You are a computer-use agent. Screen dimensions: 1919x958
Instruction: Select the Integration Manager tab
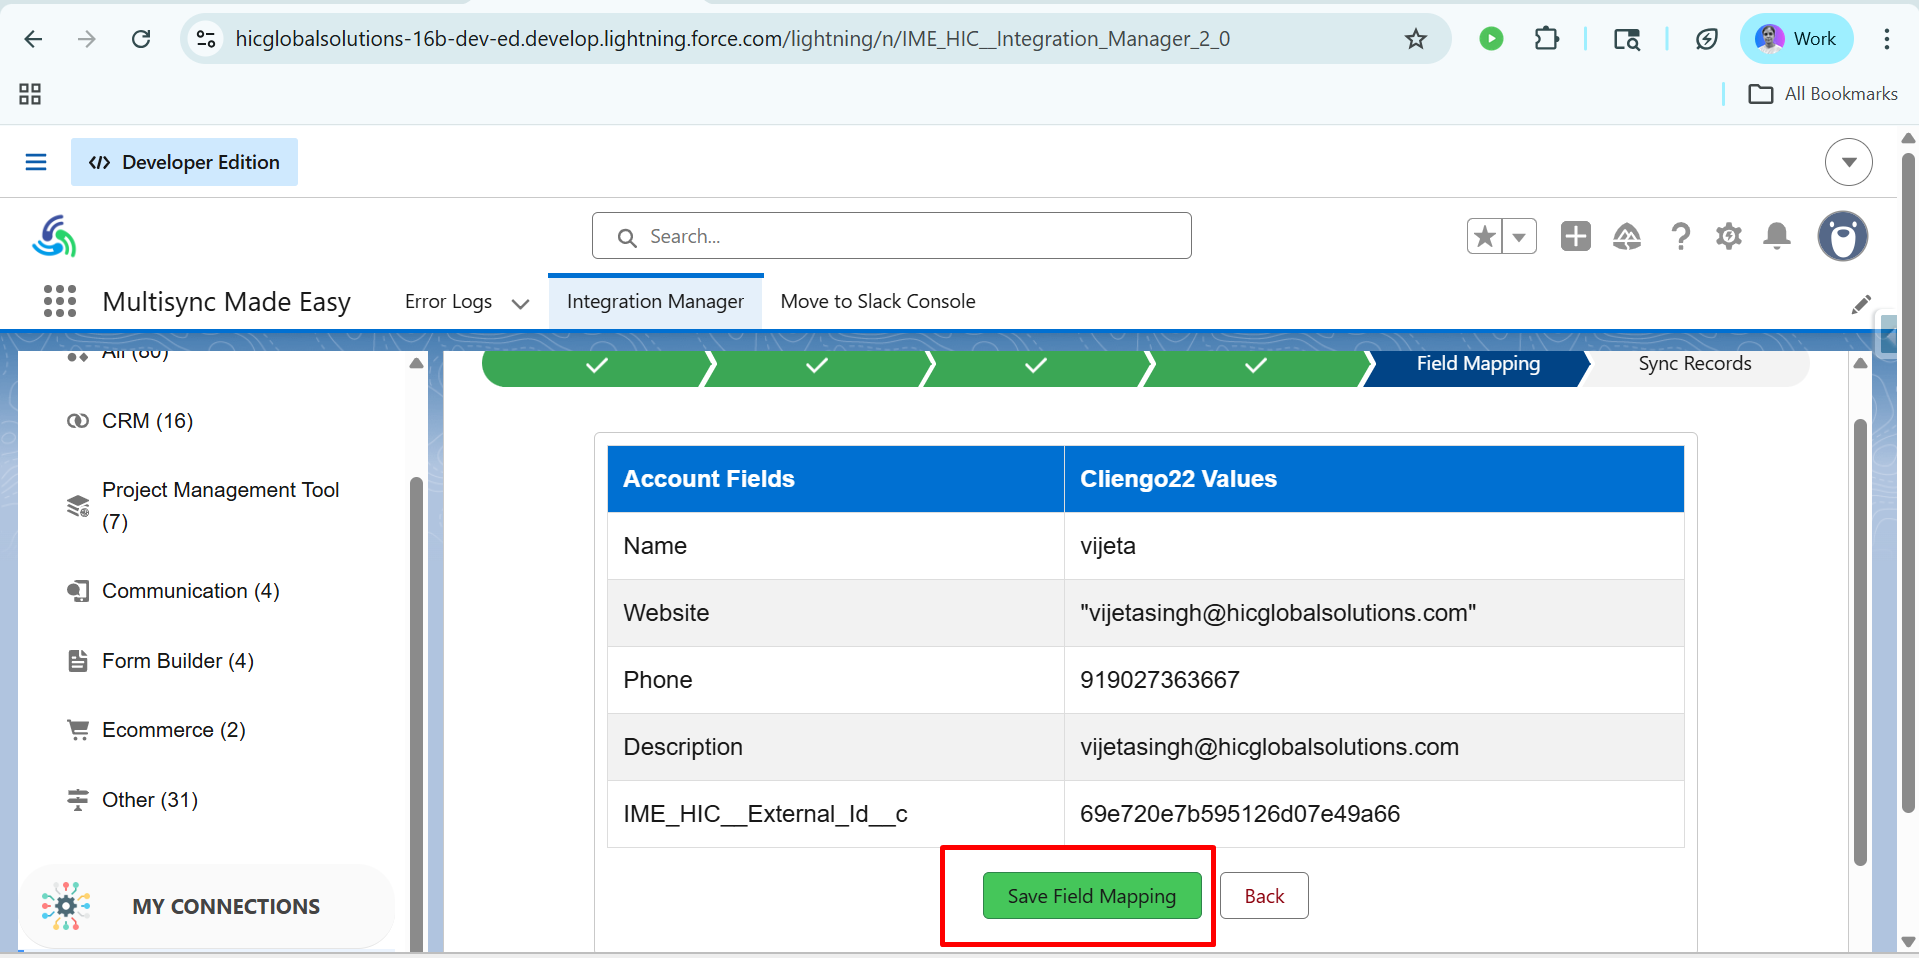click(x=655, y=301)
